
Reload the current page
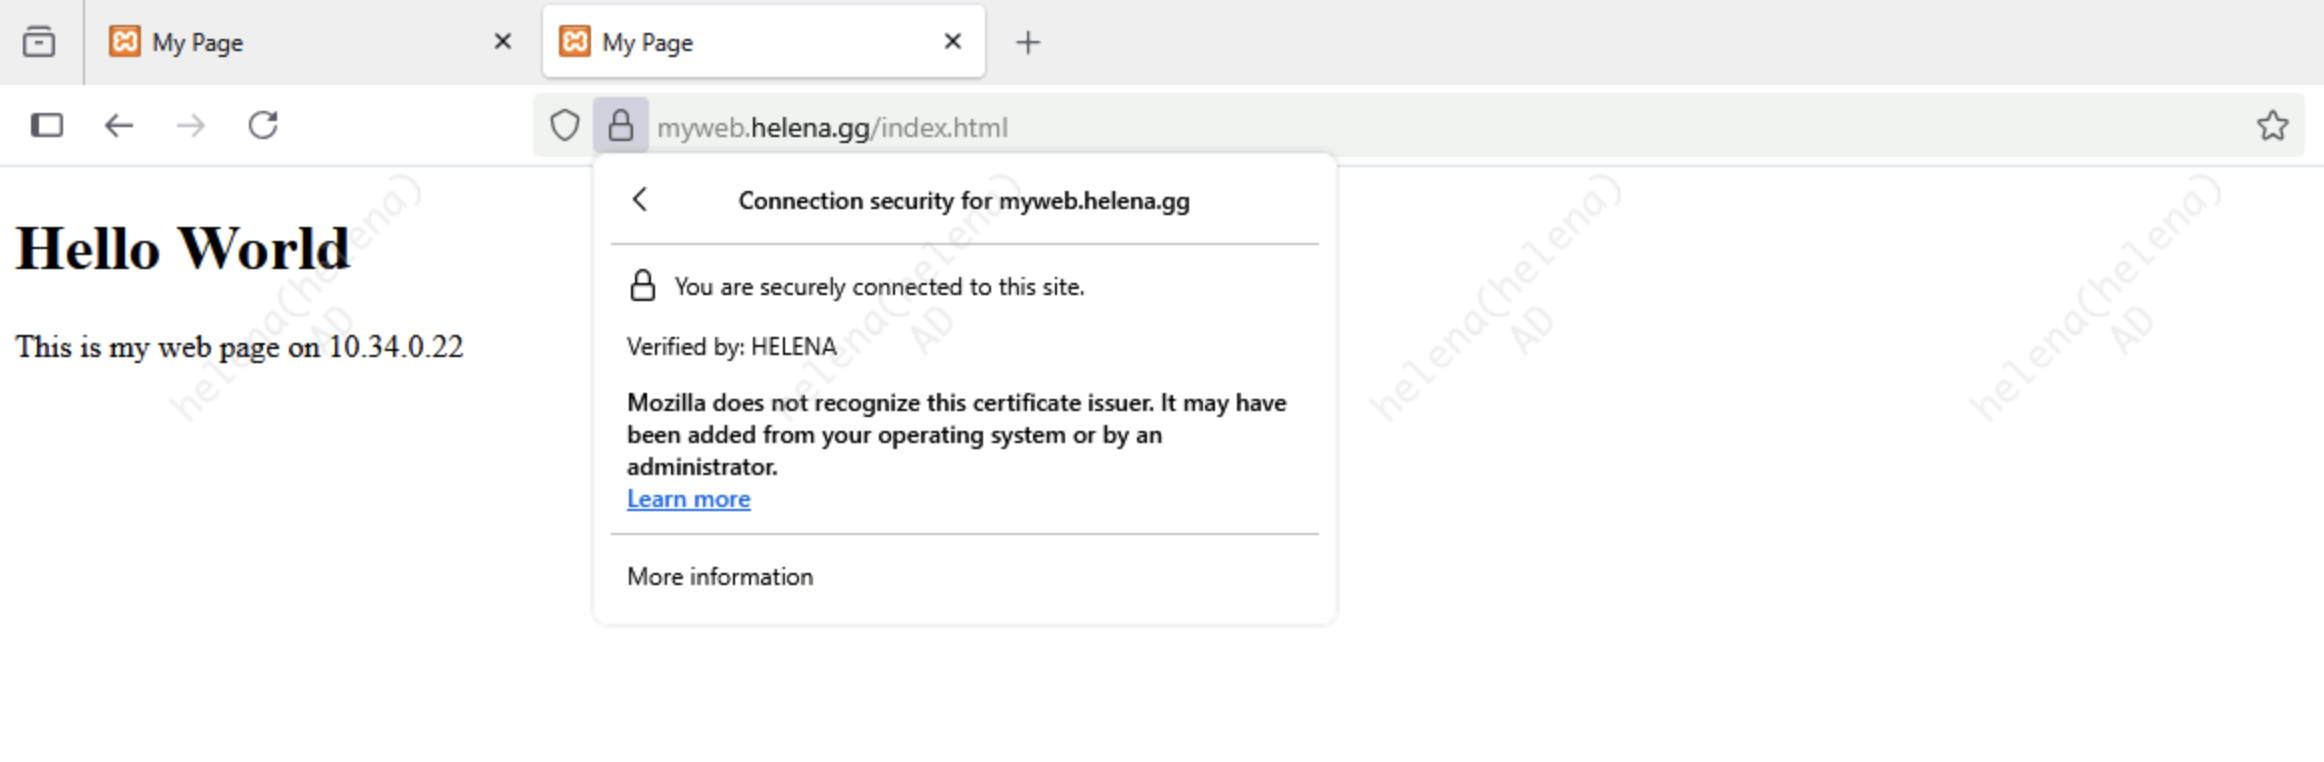click(x=263, y=126)
